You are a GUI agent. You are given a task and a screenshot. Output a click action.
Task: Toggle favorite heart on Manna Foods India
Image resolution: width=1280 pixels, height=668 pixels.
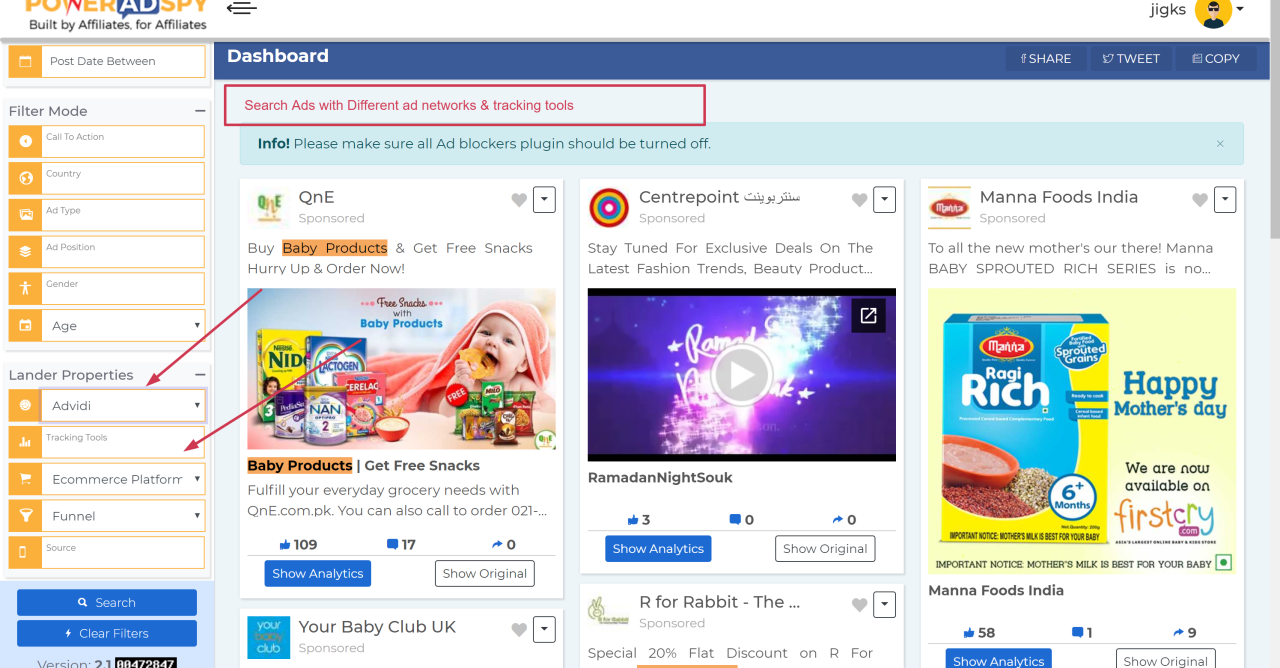[1200, 200]
